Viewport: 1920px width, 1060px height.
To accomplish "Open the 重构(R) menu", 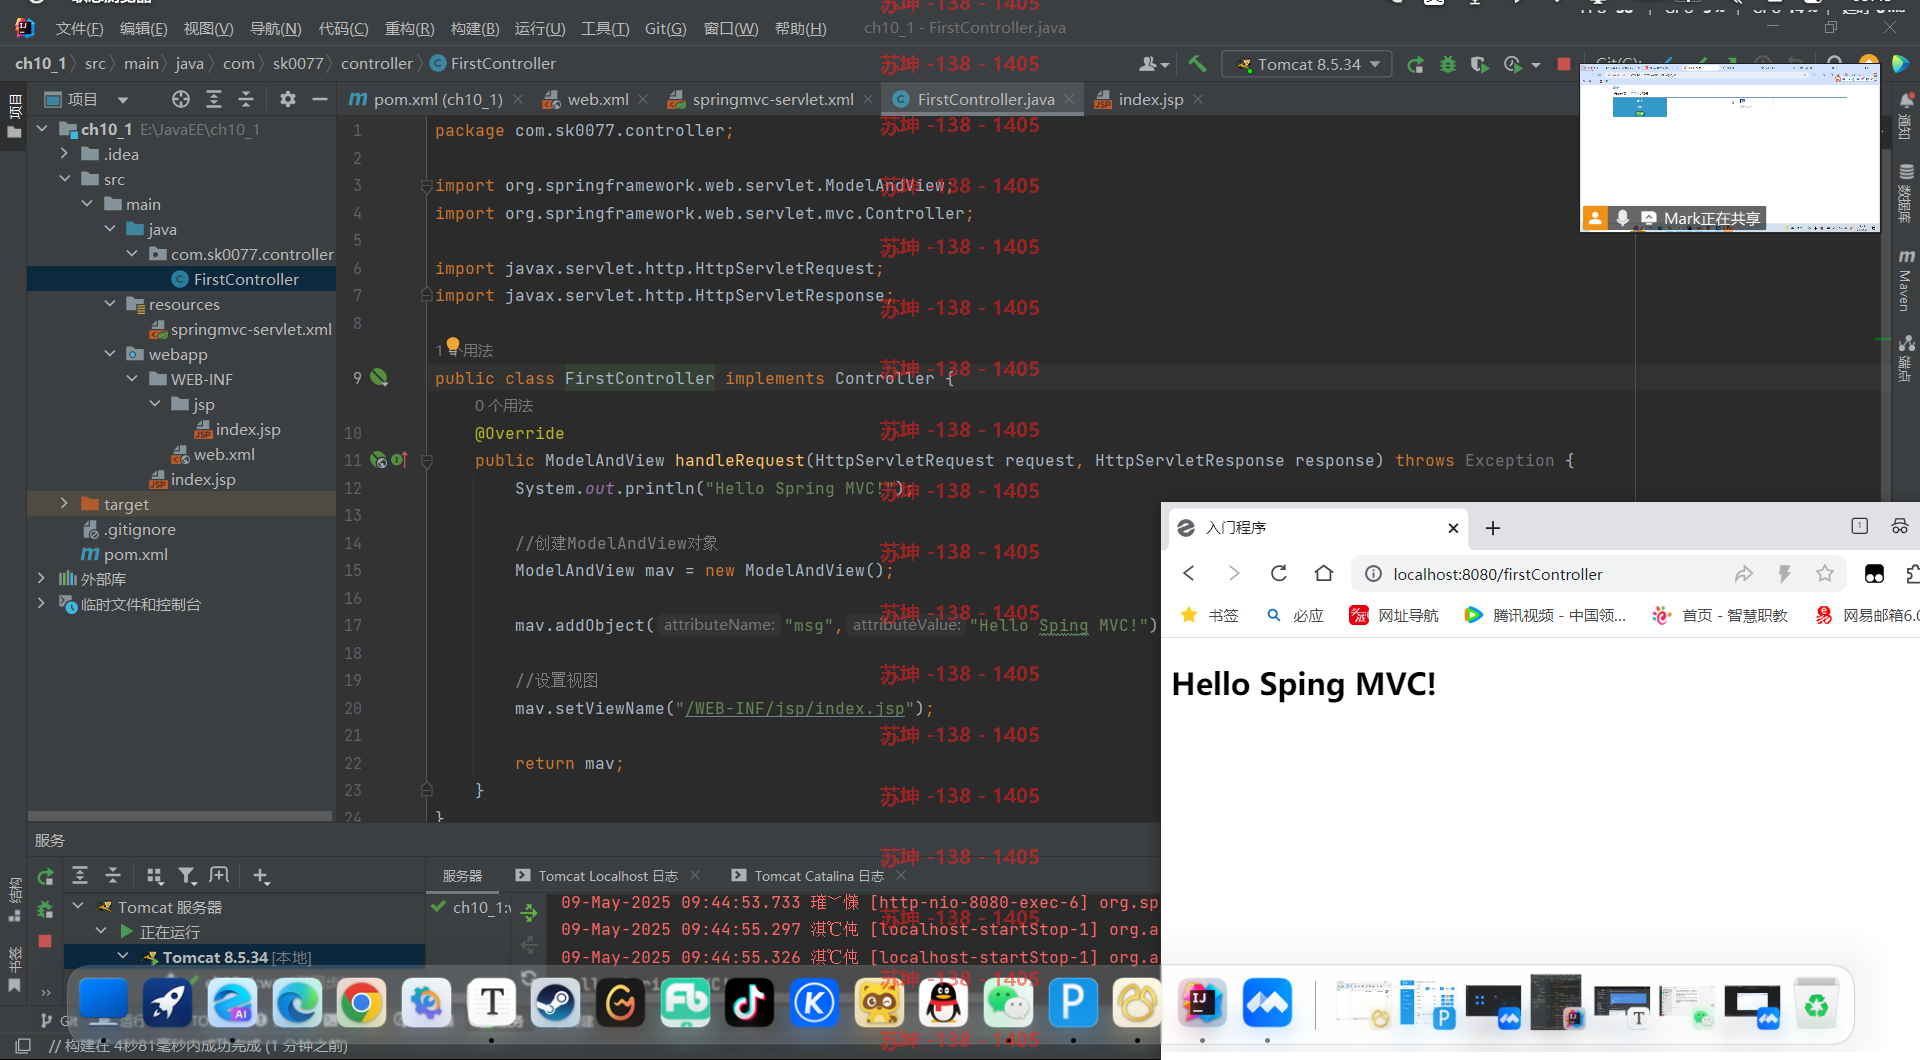I will point(409,28).
